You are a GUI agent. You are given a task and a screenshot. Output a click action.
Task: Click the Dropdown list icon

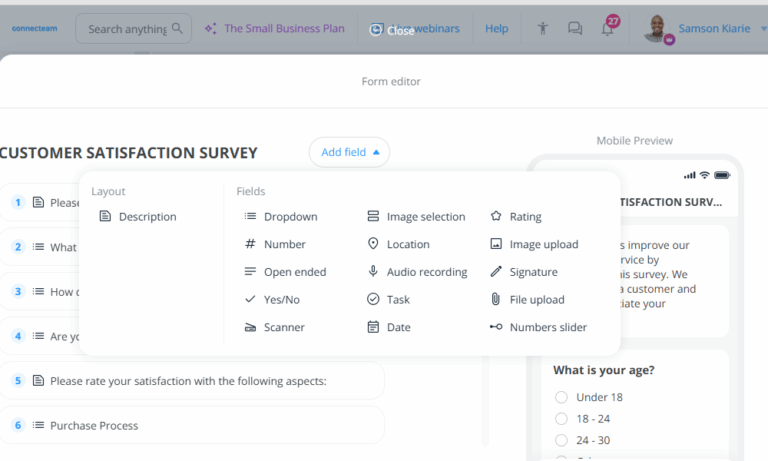(x=250, y=216)
